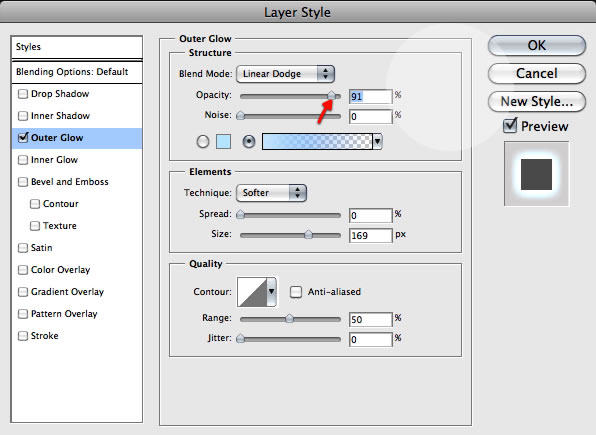Select the Bevel and Emboss style

(x=70, y=182)
